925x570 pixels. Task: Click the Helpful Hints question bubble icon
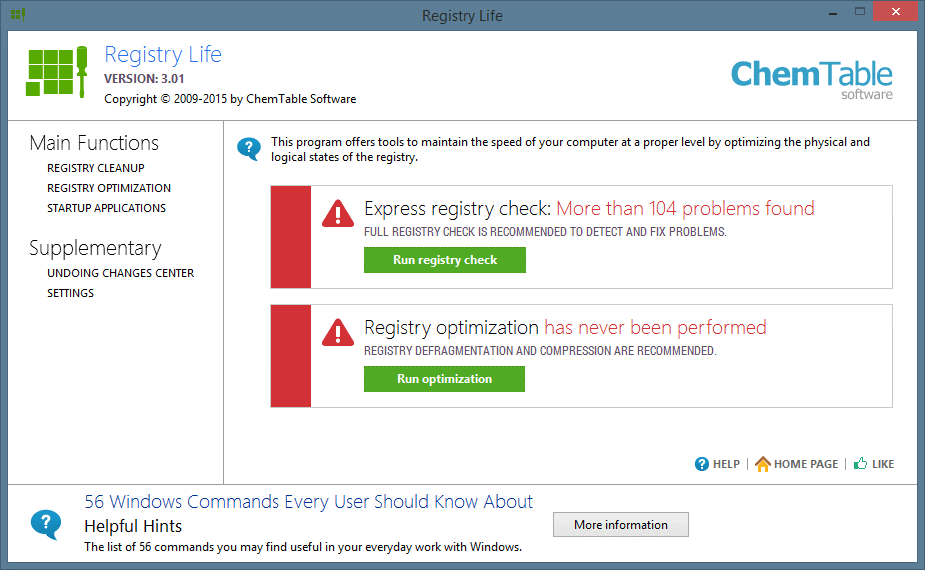pos(46,525)
